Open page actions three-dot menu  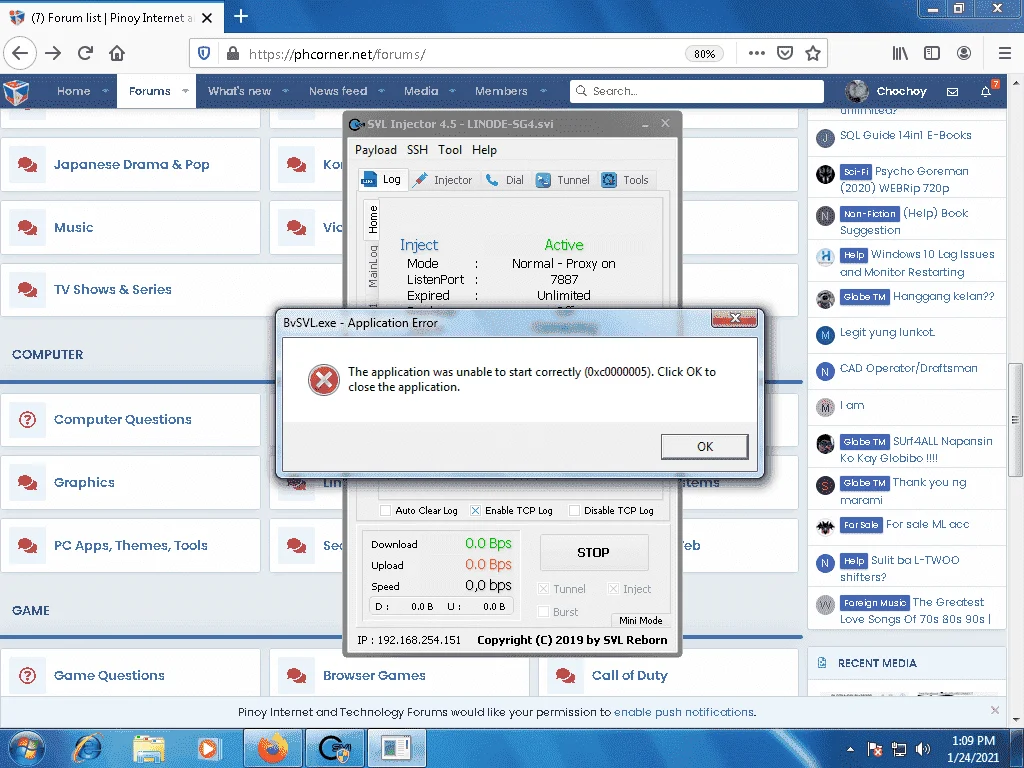[757, 54]
